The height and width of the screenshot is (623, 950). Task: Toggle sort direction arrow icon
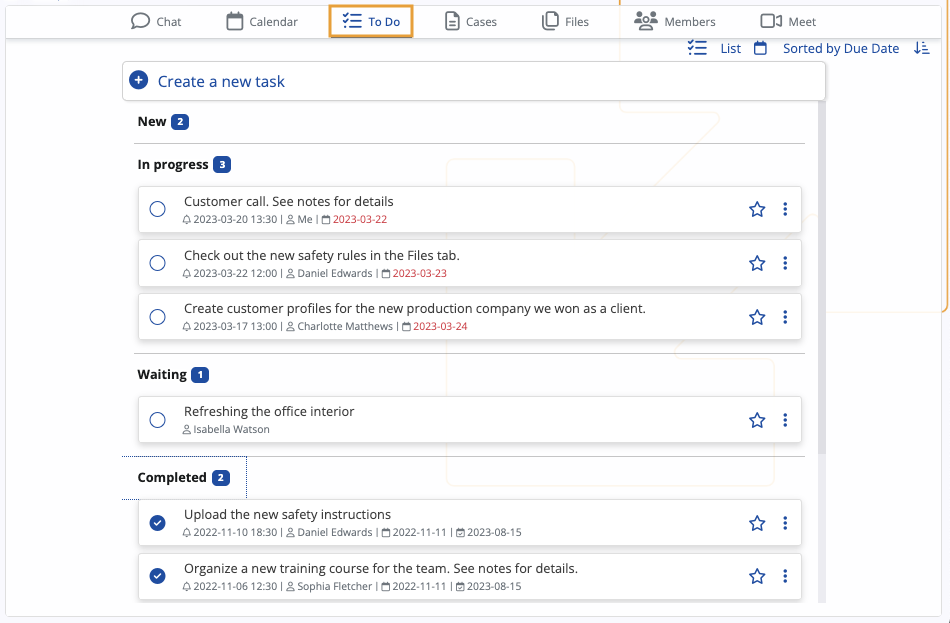(x=922, y=48)
